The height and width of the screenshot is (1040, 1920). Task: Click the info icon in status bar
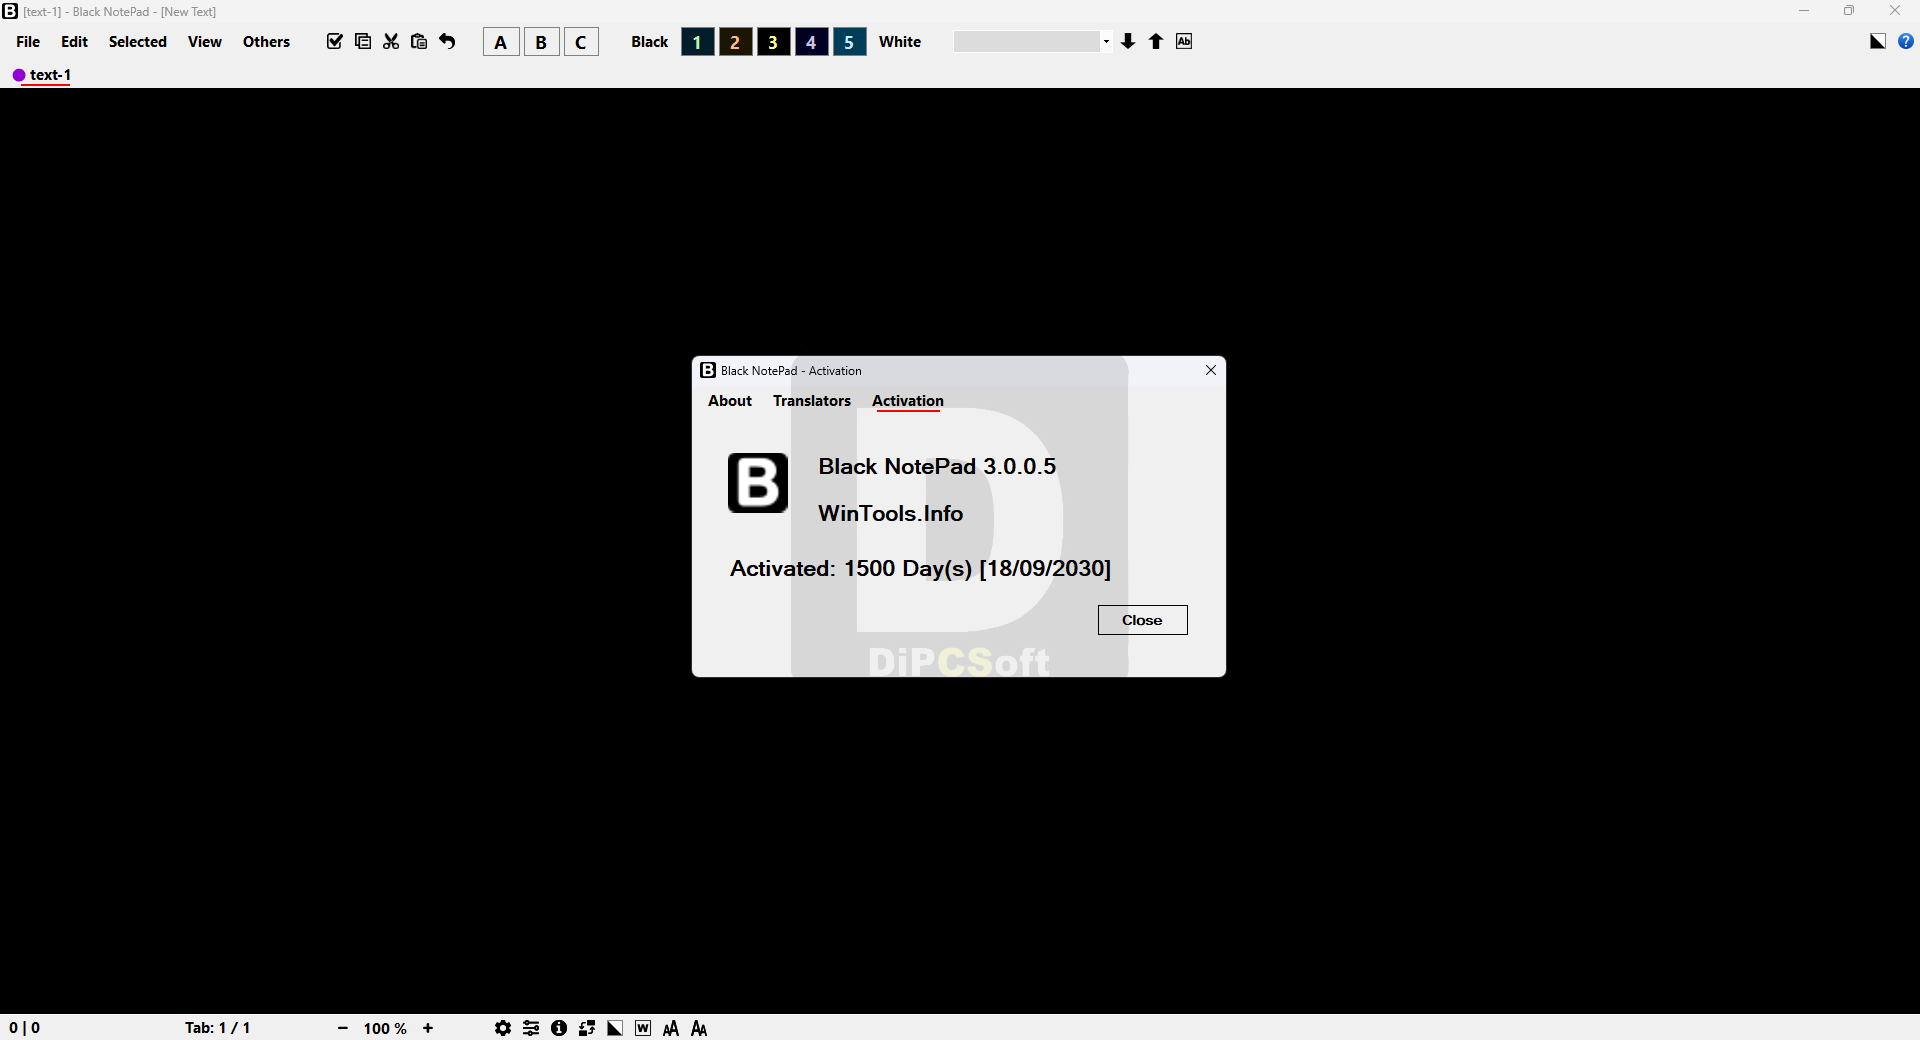(x=559, y=1028)
